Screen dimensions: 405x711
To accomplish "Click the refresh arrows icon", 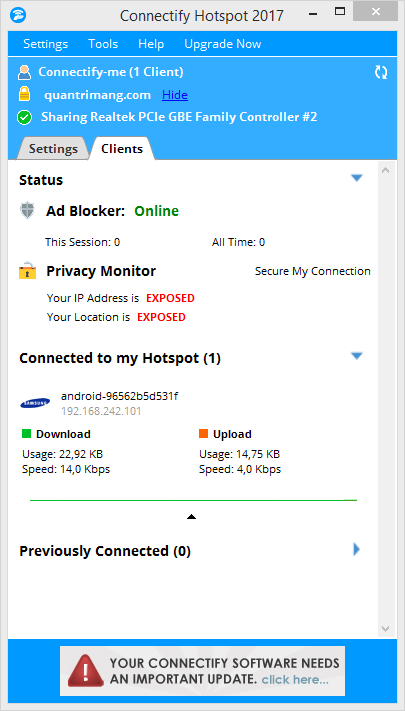I will pyautogui.click(x=381, y=72).
